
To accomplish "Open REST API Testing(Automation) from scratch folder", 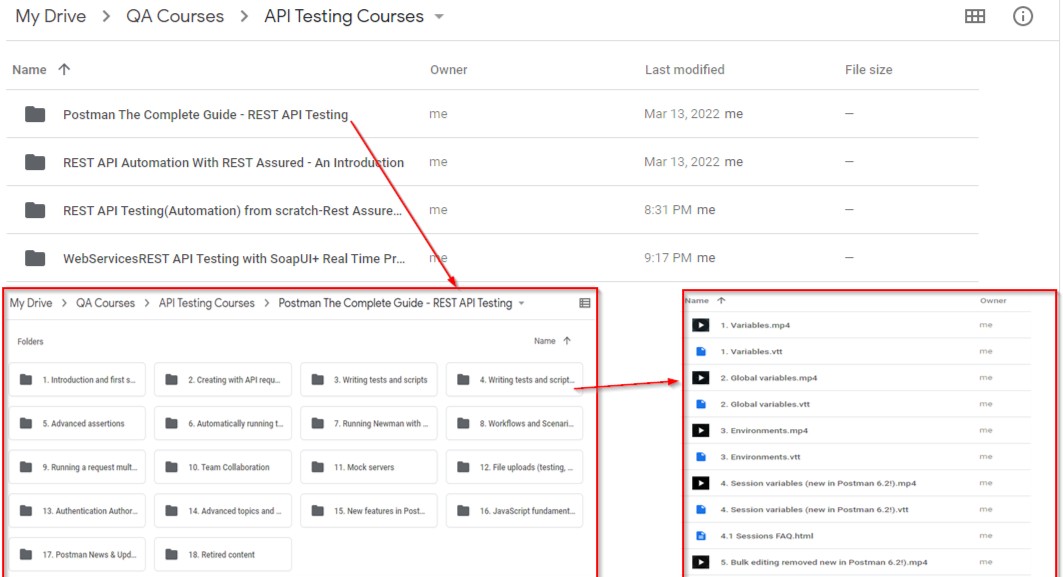I will (x=492, y=210).
